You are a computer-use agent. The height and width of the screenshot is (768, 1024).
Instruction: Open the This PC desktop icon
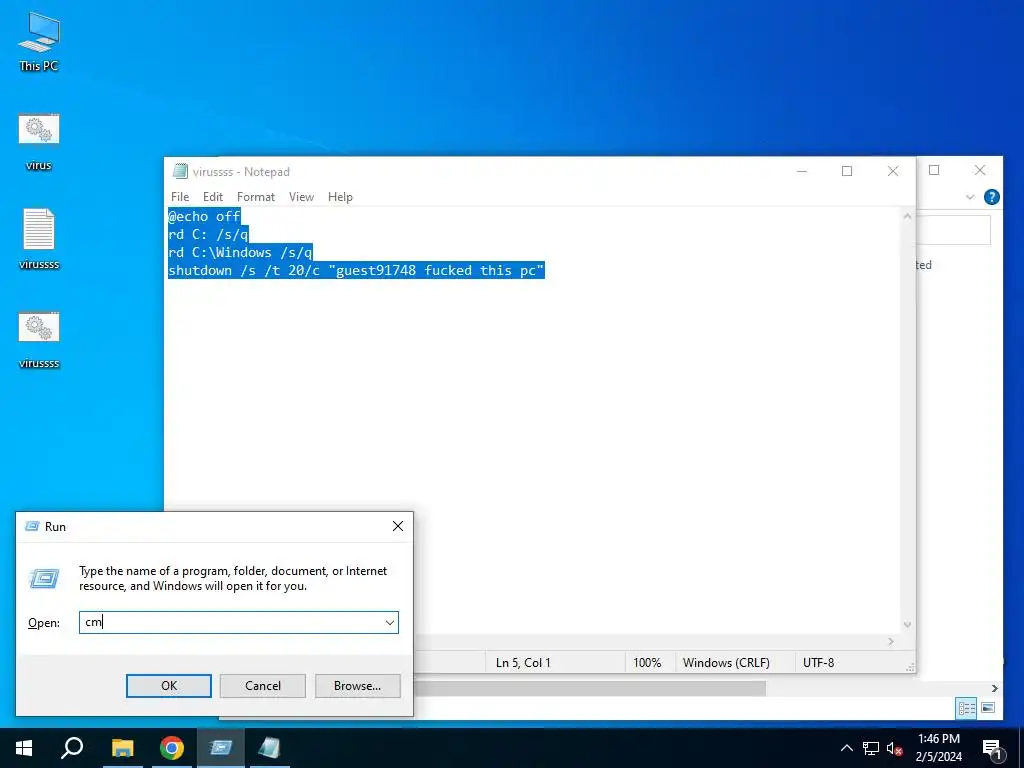(39, 42)
